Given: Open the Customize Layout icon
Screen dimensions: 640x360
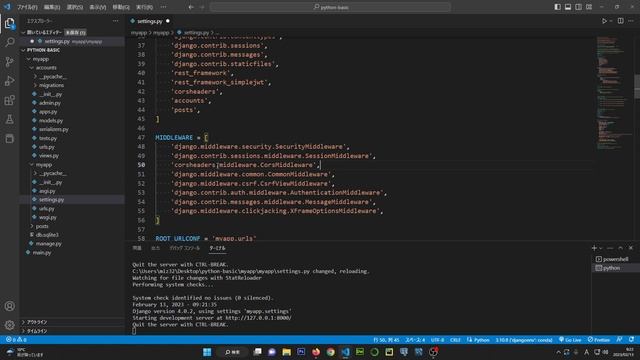Looking at the screenshot, I should pos(589,7).
